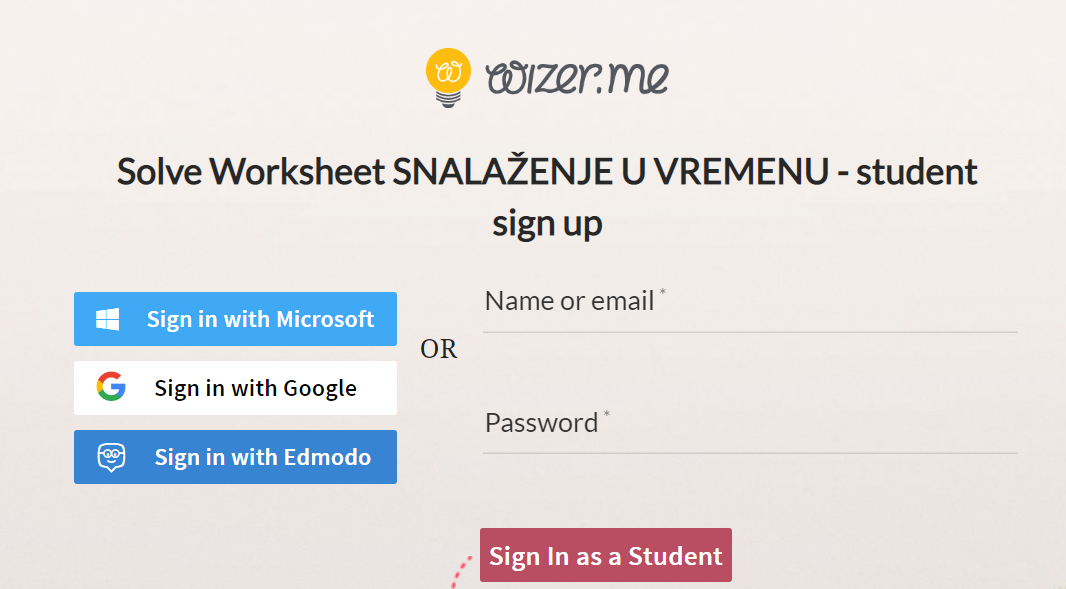Focus the Name or email field
Image resolution: width=1066 pixels, height=589 pixels.
pos(750,307)
